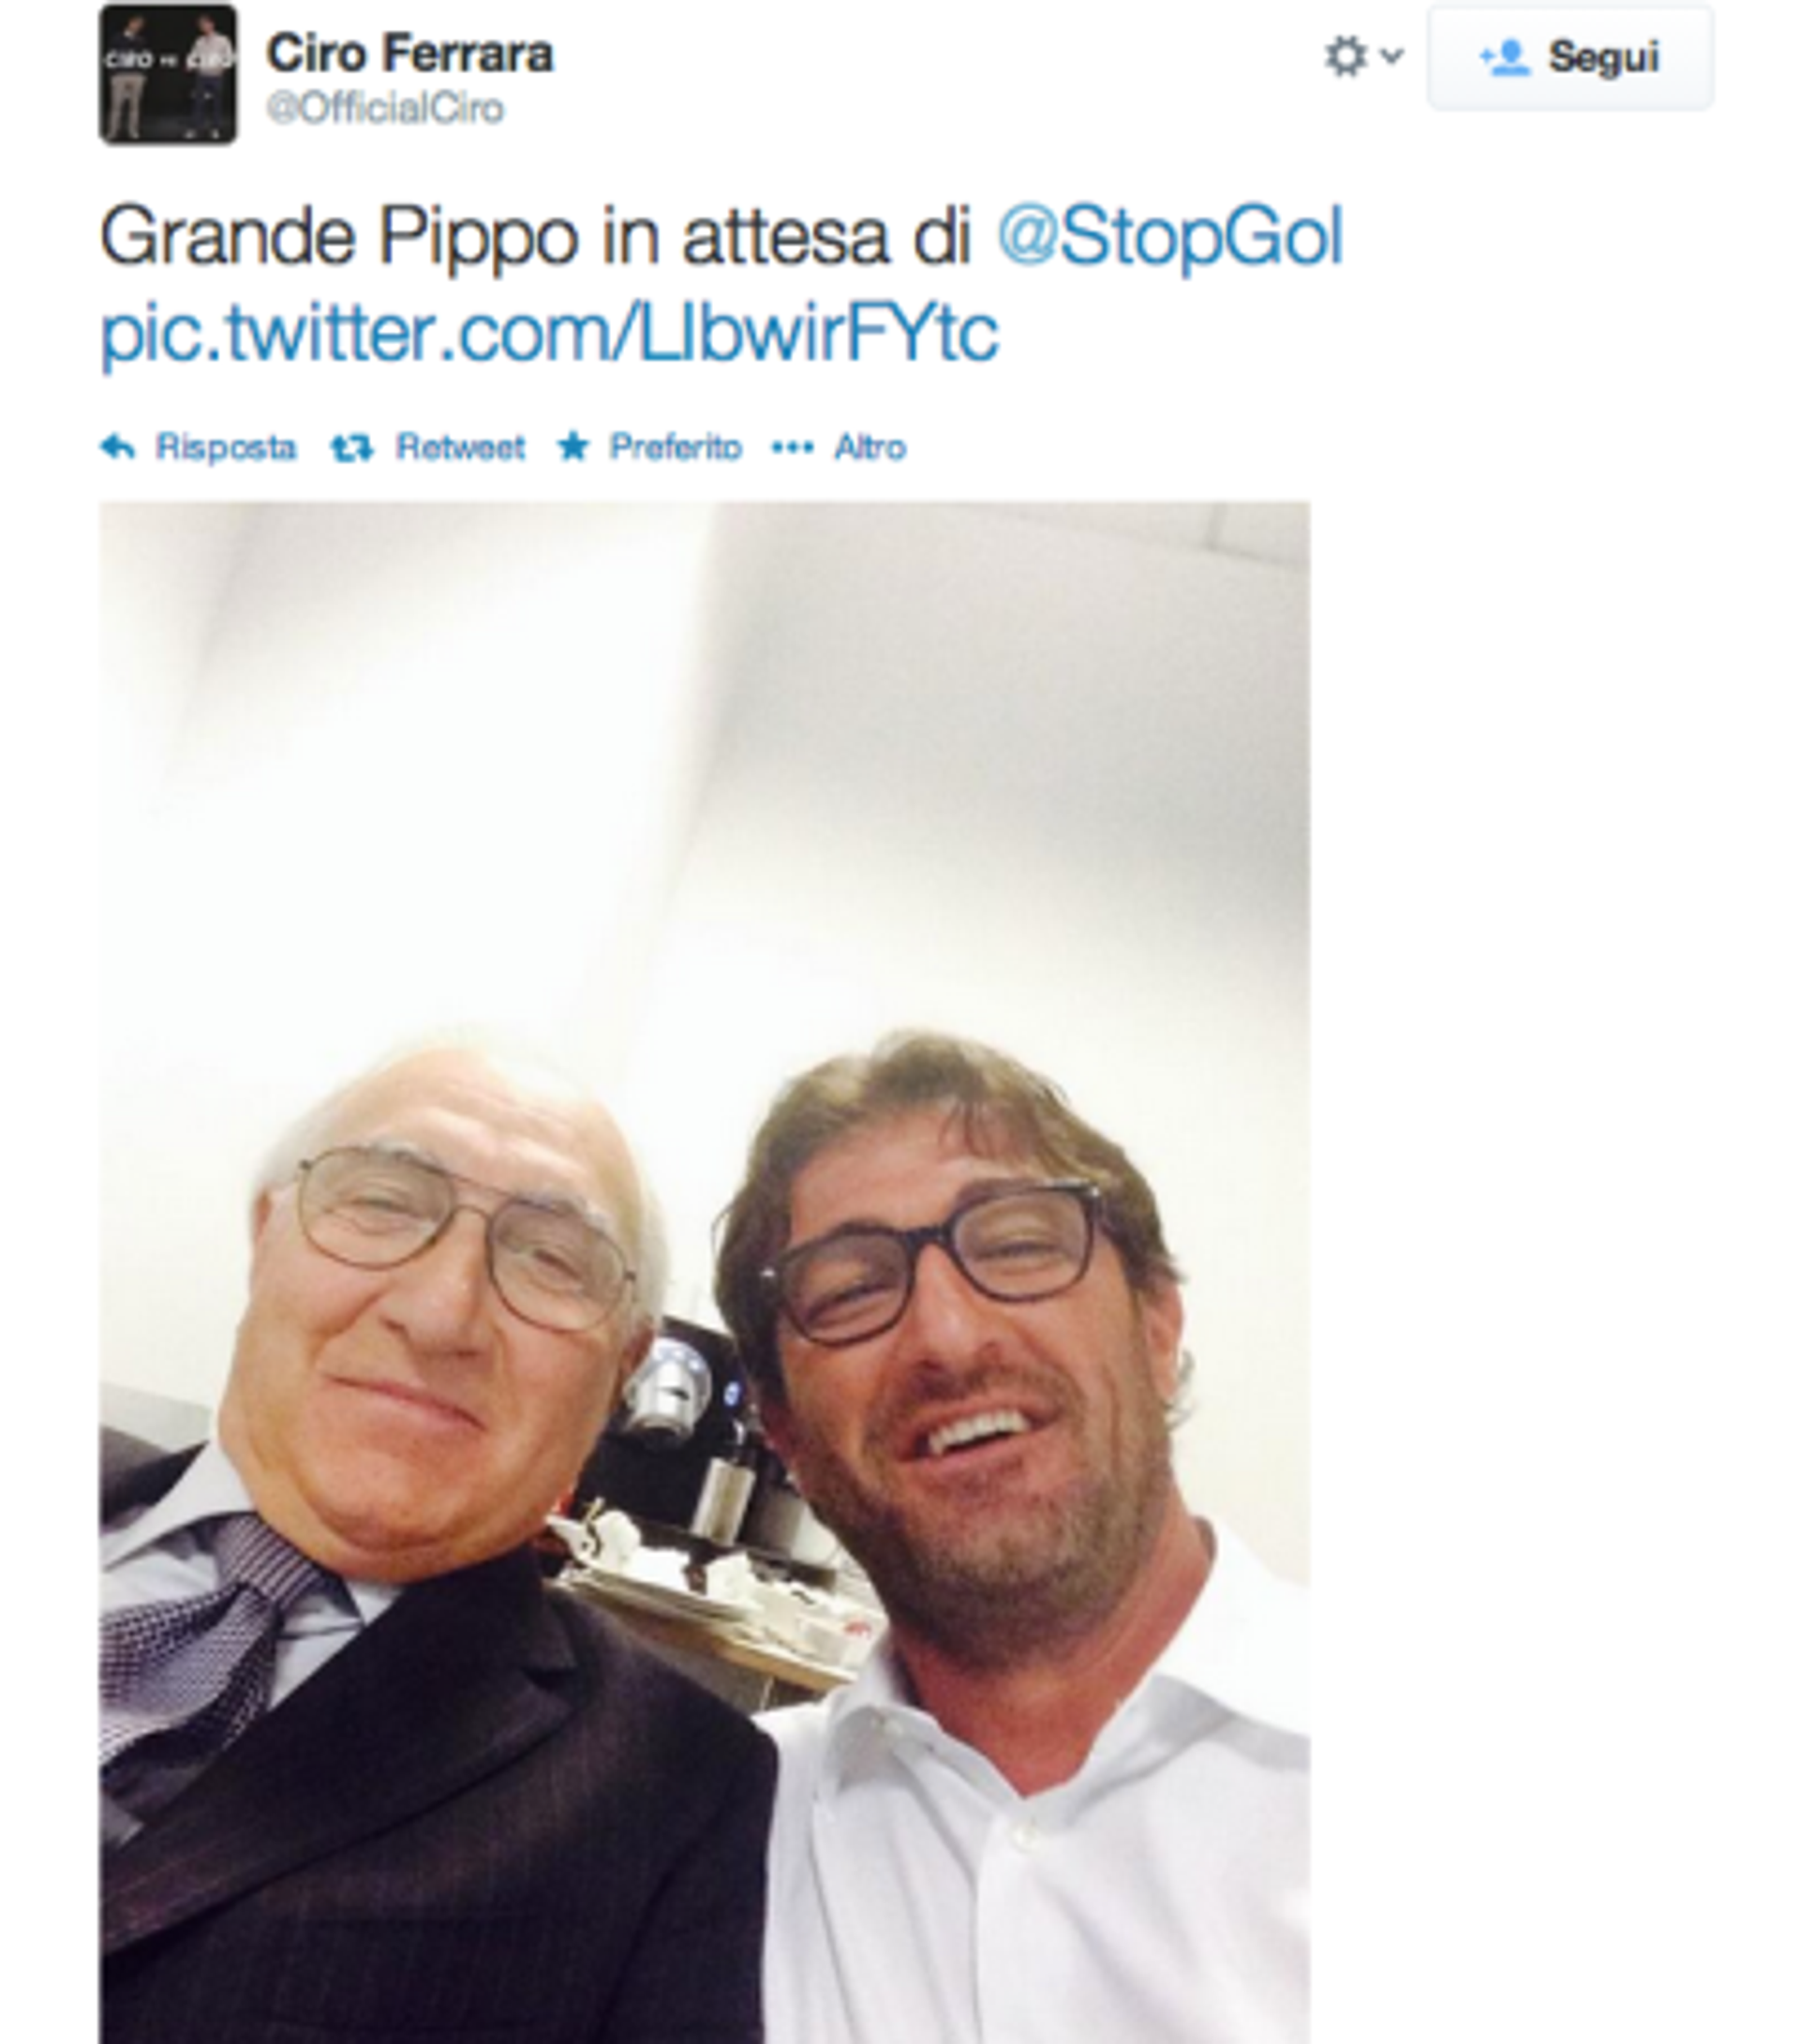Screen dimensions: 1799x2044
Task: Click the three-dots more icon
Action: click(x=792, y=448)
